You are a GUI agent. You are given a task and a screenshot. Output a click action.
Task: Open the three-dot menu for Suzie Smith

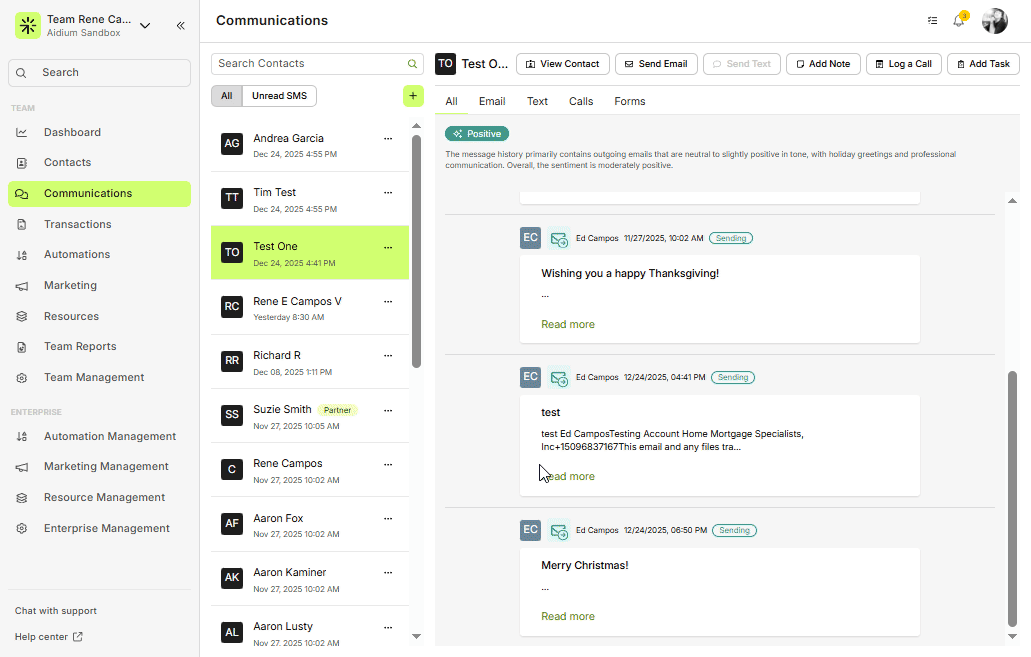388,410
